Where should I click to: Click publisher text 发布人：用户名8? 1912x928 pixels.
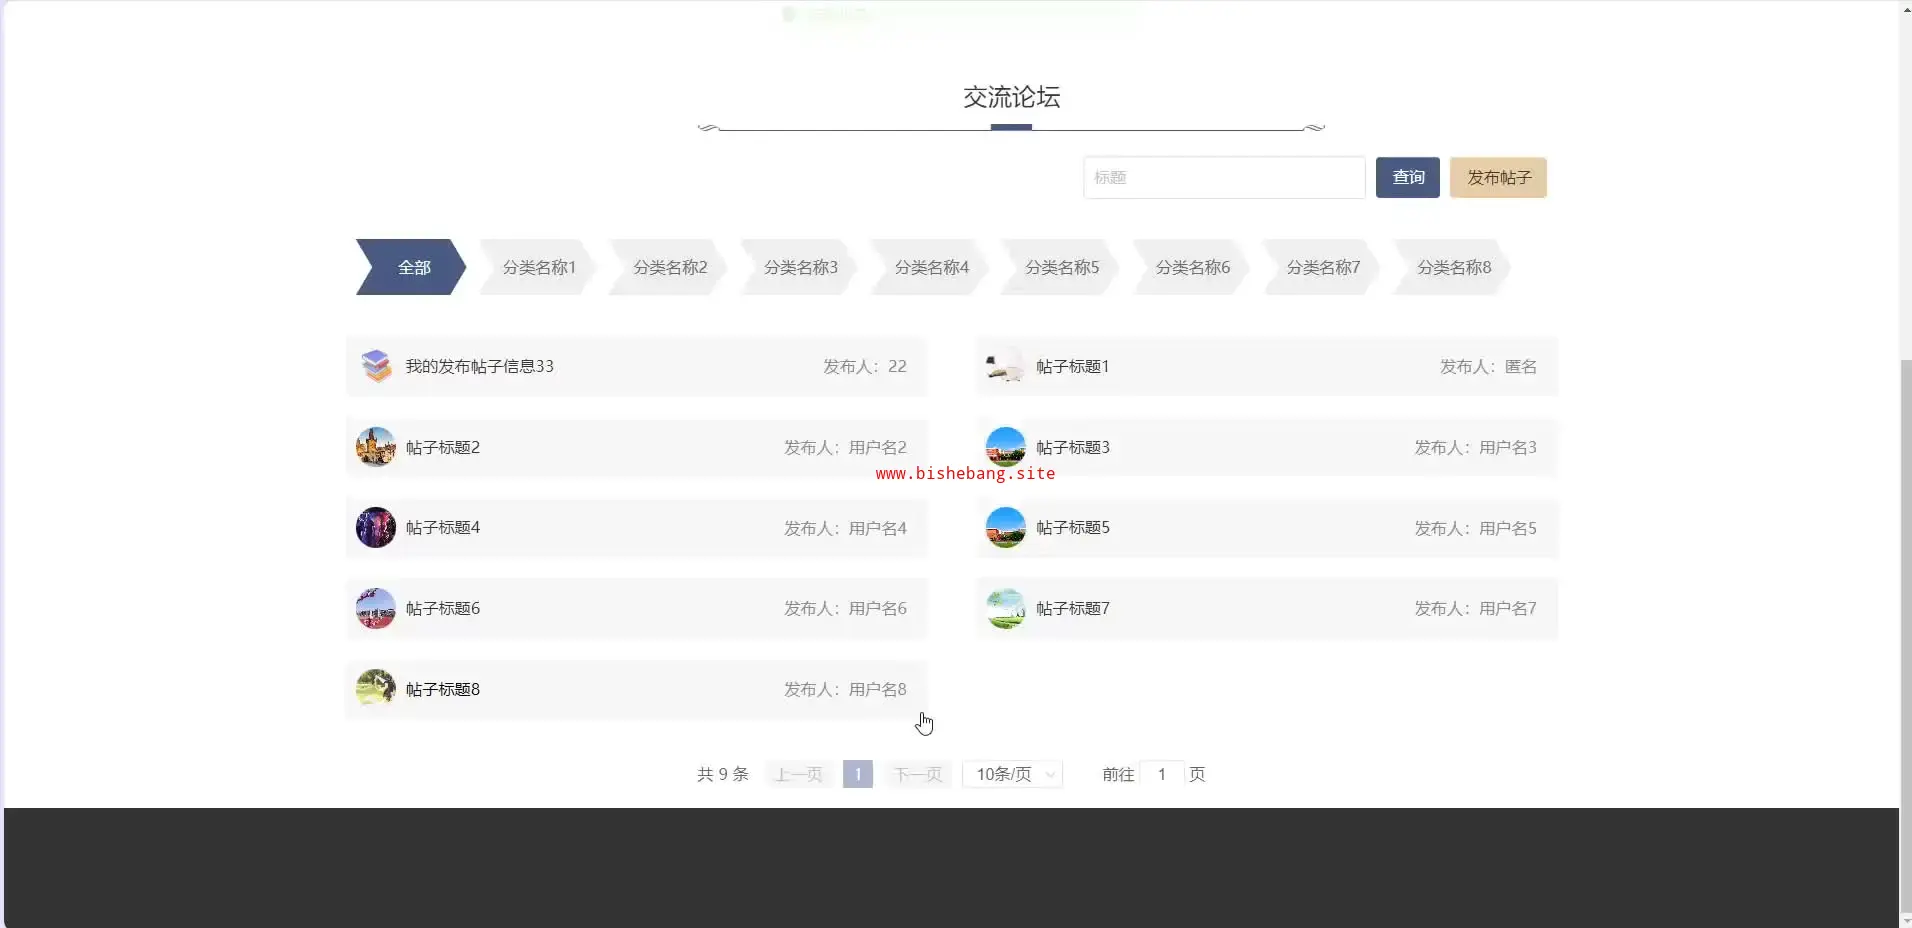845,689
